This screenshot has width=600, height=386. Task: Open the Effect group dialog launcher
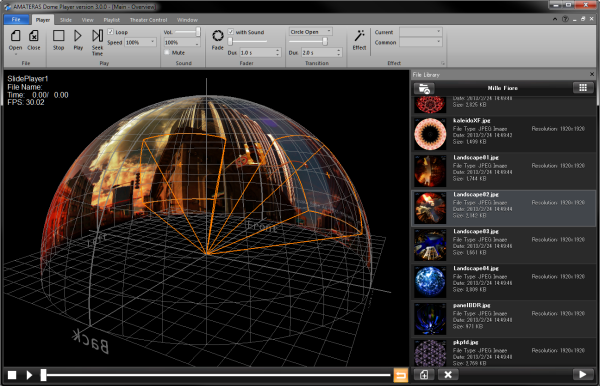point(443,63)
